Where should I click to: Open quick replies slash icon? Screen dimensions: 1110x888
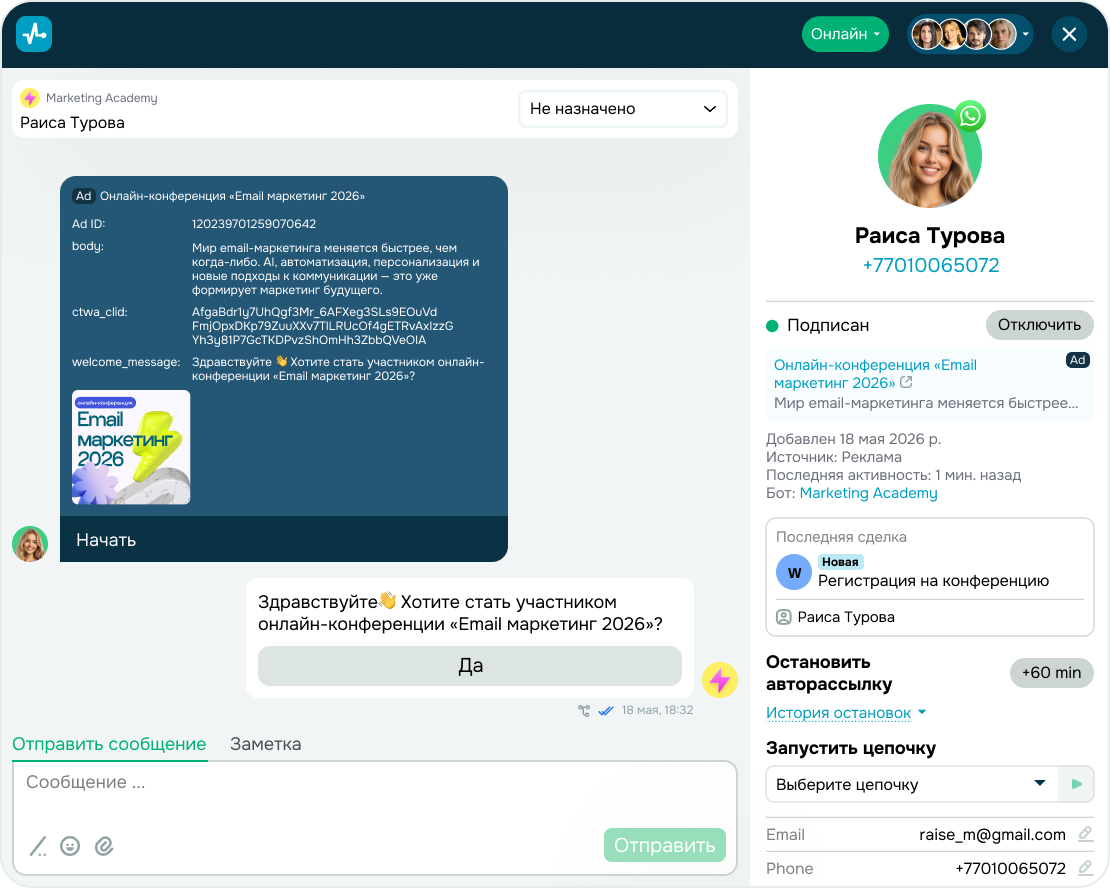pyautogui.click(x=38, y=846)
